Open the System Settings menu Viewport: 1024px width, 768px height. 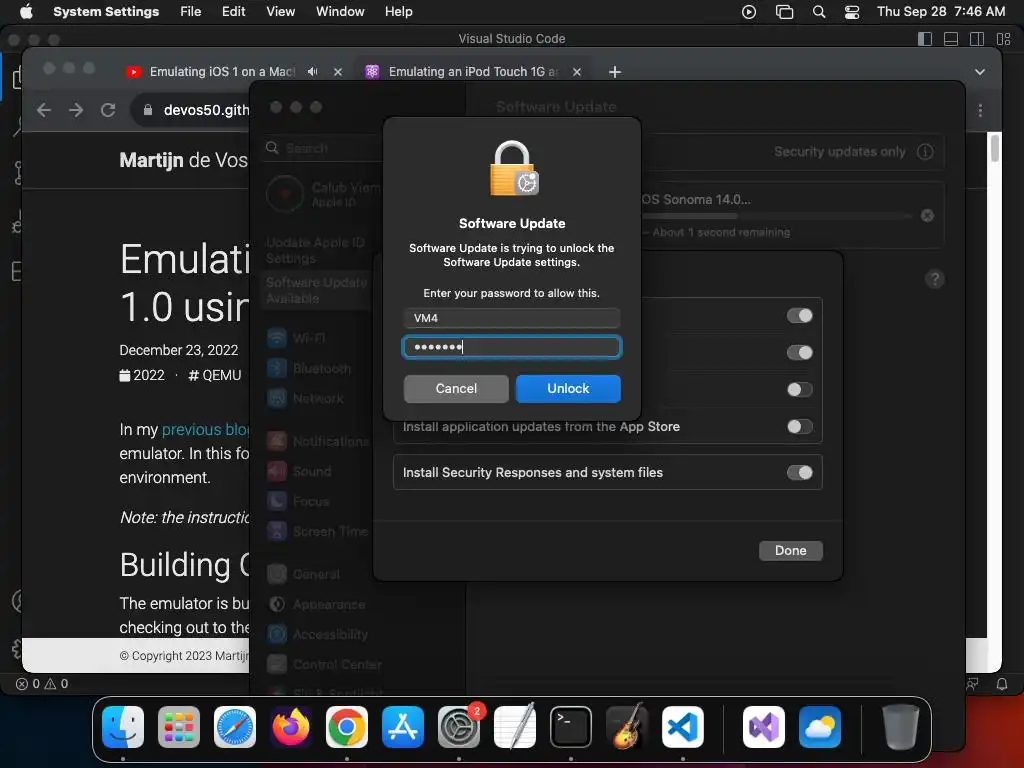click(x=106, y=12)
